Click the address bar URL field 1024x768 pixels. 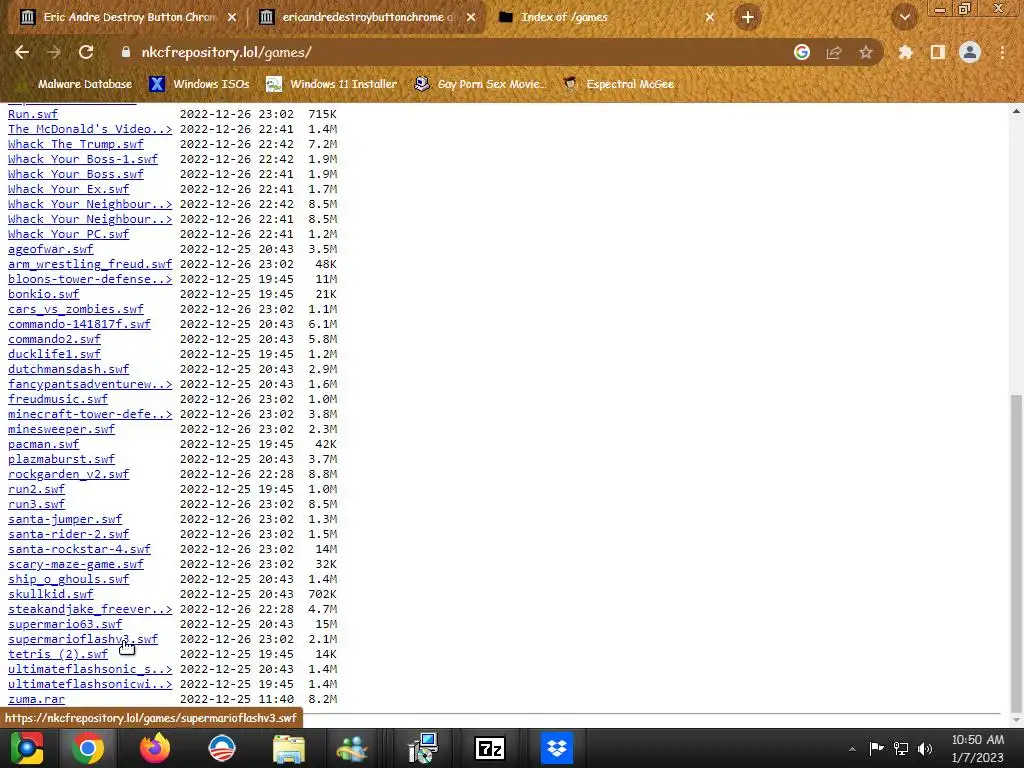(457, 52)
